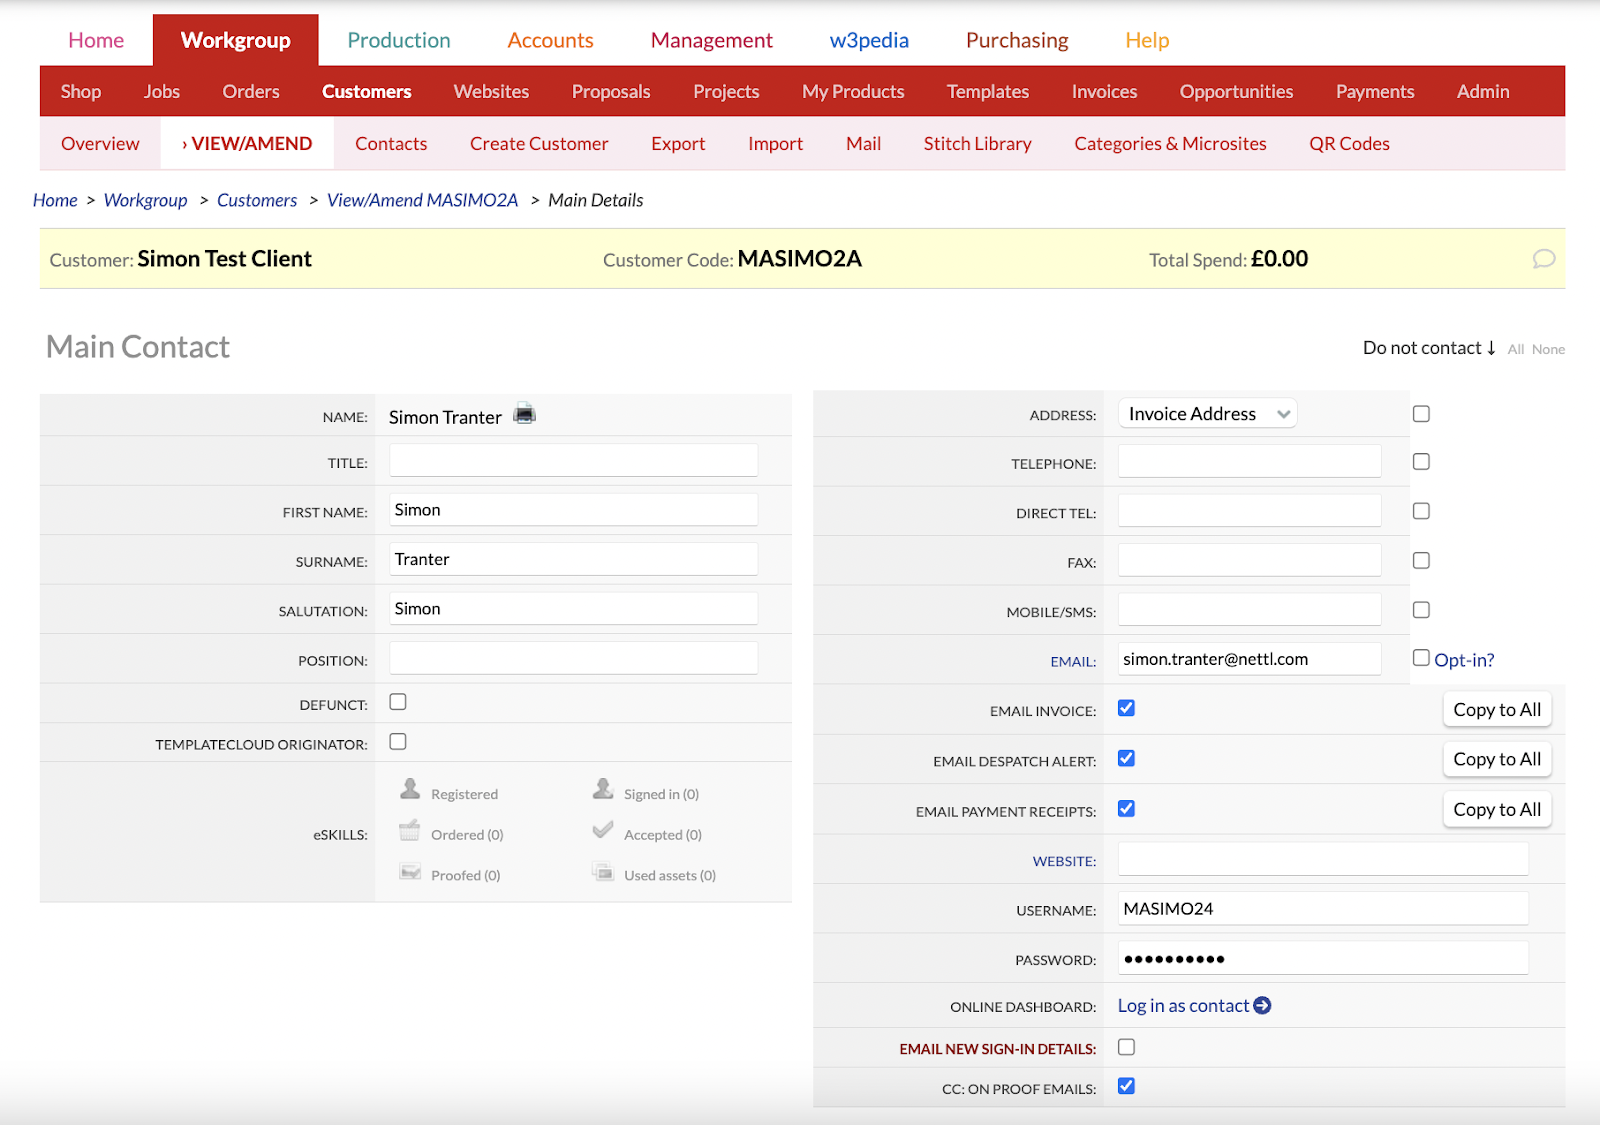Click the arrow icon next to Log in as contact
Image resolution: width=1600 pixels, height=1125 pixels.
point(1262,1005)
